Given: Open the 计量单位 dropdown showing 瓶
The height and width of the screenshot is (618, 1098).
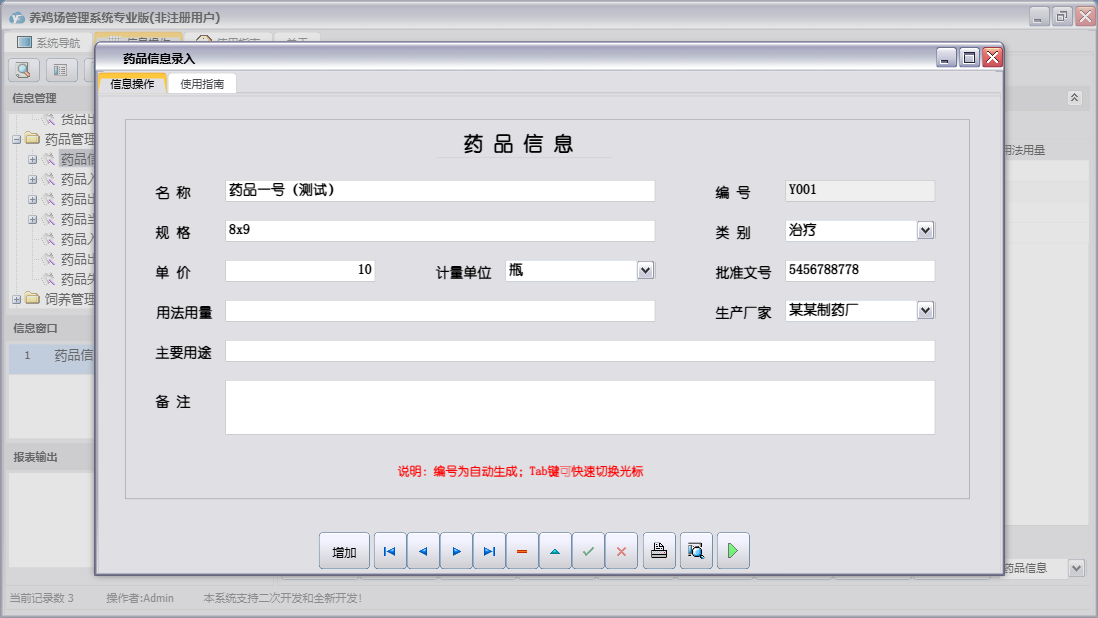Looking at the screenshot, I should 646,270.
